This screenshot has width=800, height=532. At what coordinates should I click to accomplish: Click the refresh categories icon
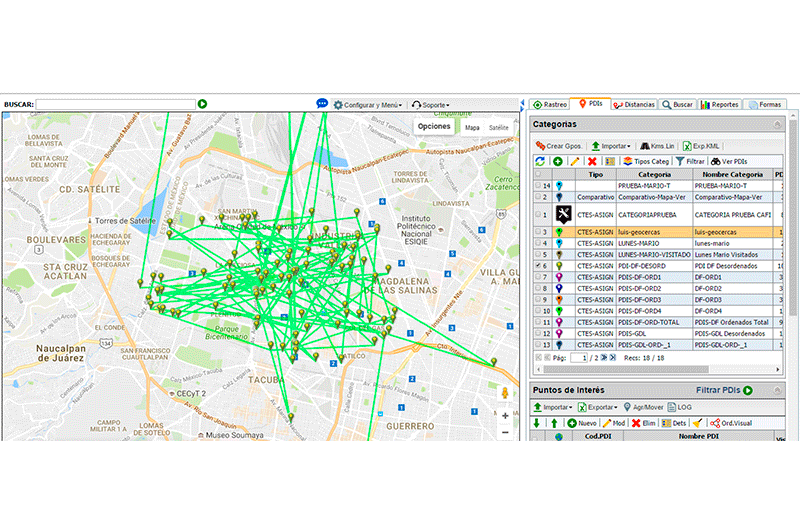tap(540, 161)
